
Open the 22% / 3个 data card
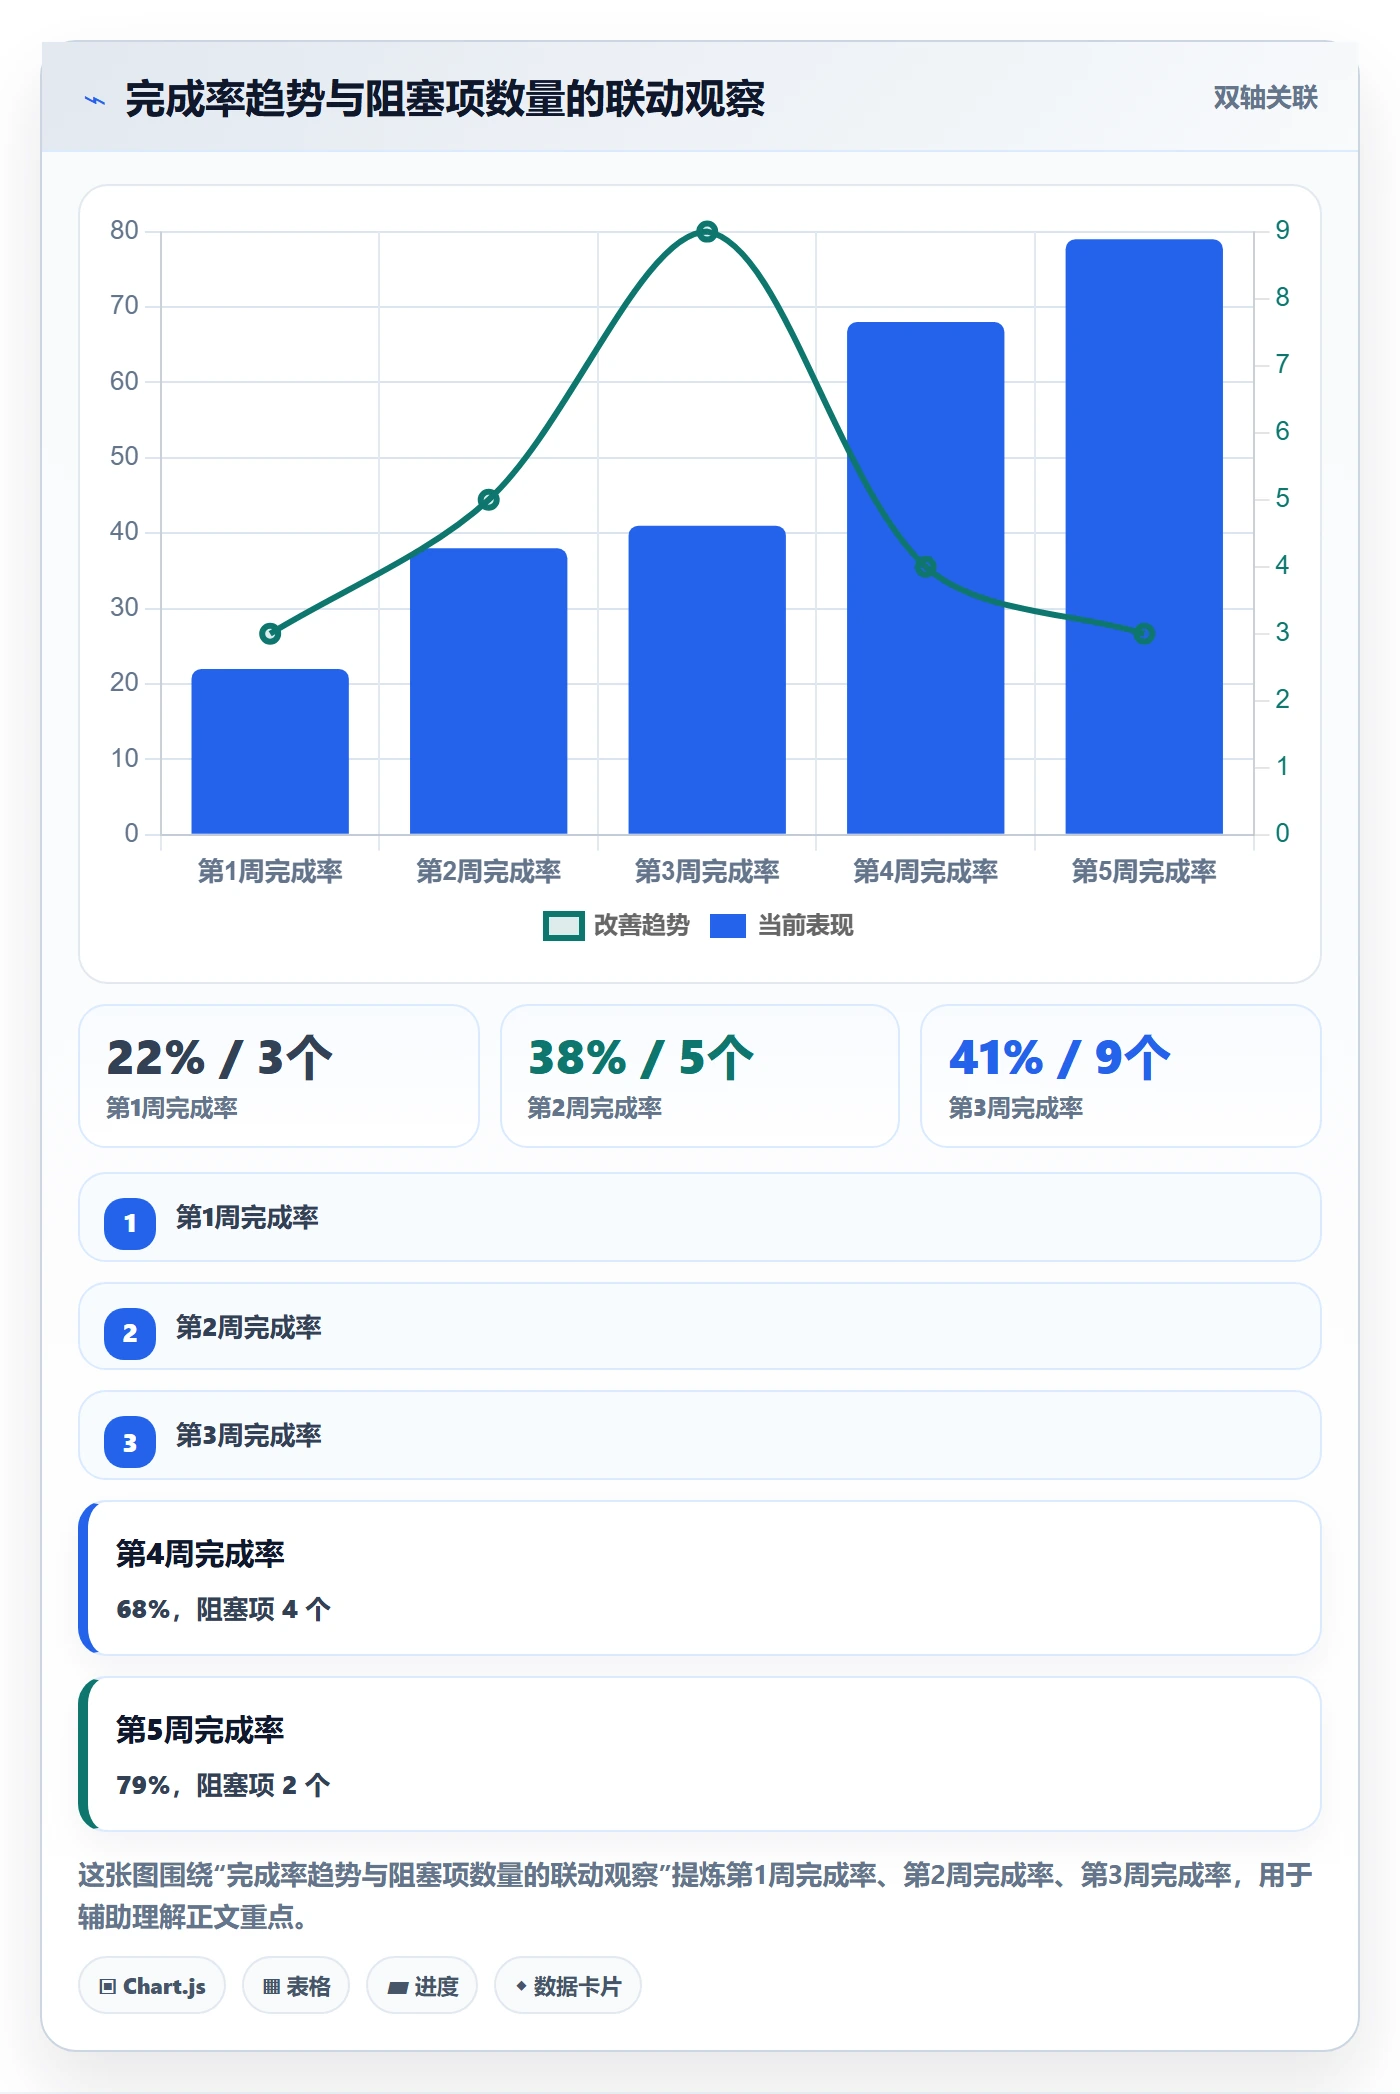coord(279,1076)
